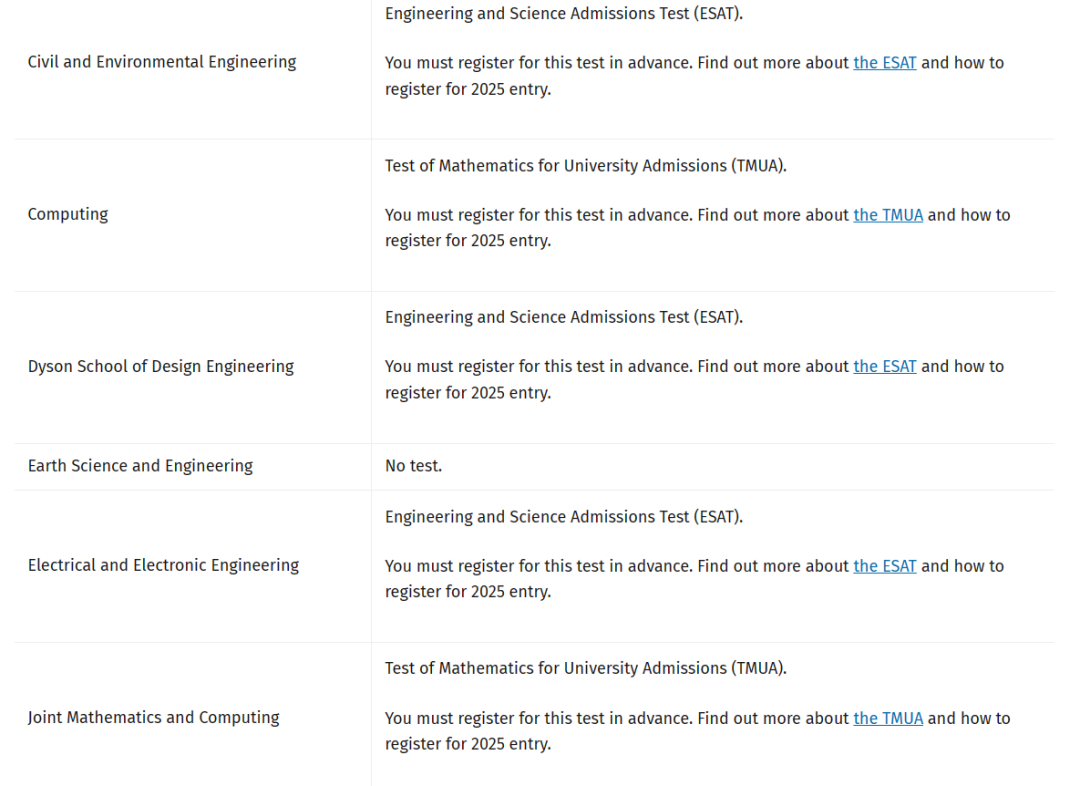1080x786 pixels.
Task: Click "register for 2025 entry" in the Computing row
Action: point(467,241)
